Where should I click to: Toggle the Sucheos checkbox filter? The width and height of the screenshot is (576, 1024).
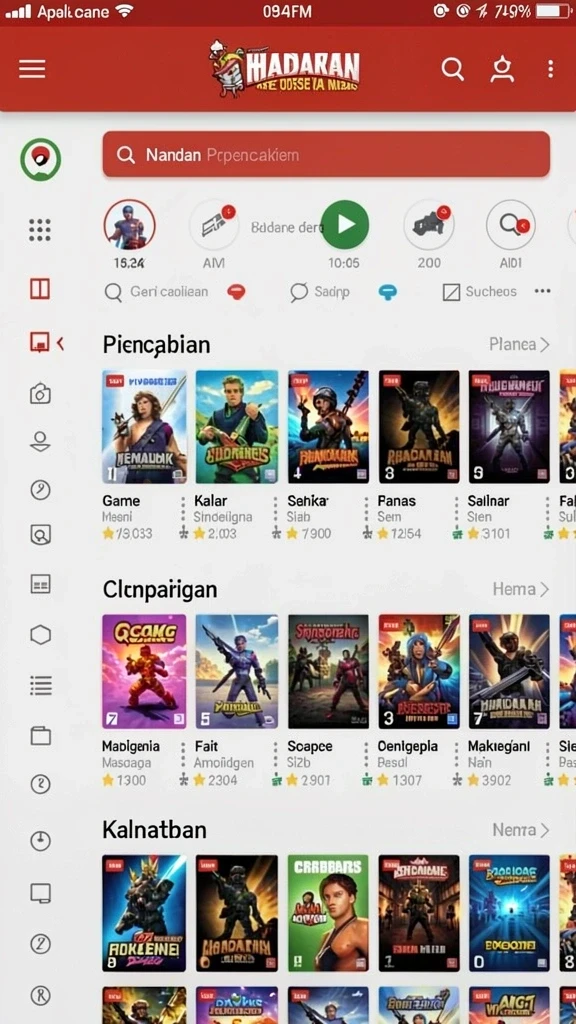[479, 292]
